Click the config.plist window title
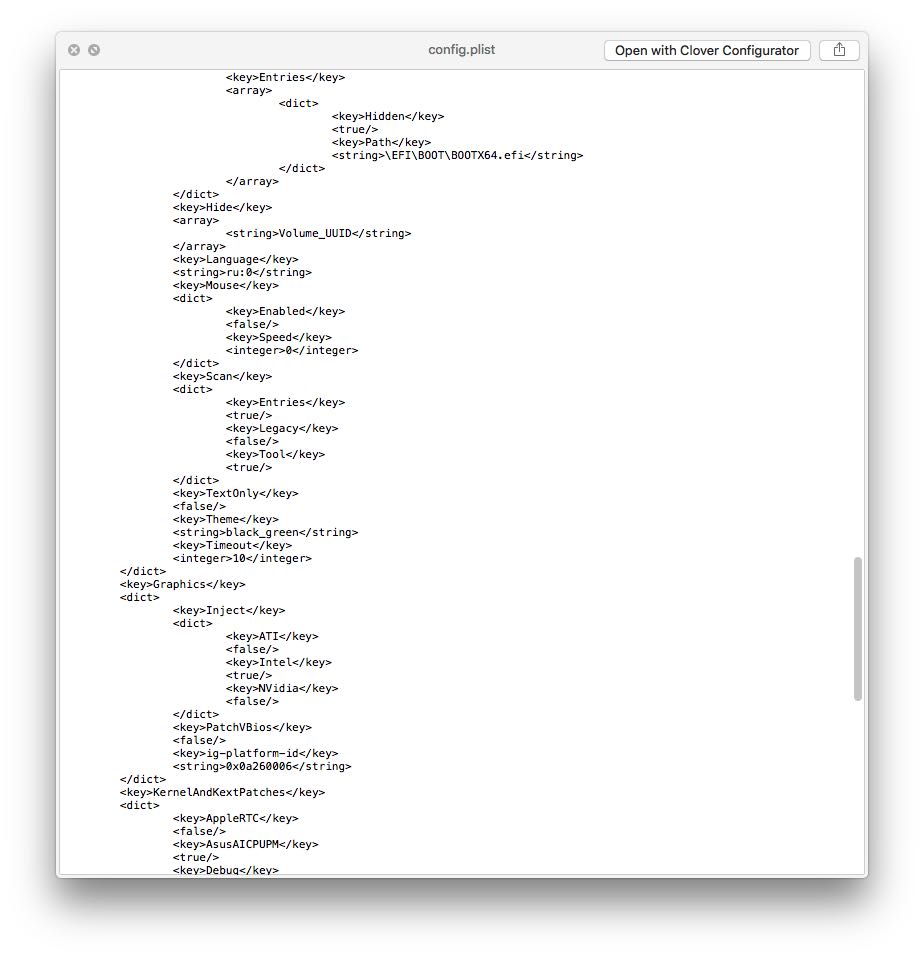The height and width of the screenshot is (958, 924). [x=461, y=49]
